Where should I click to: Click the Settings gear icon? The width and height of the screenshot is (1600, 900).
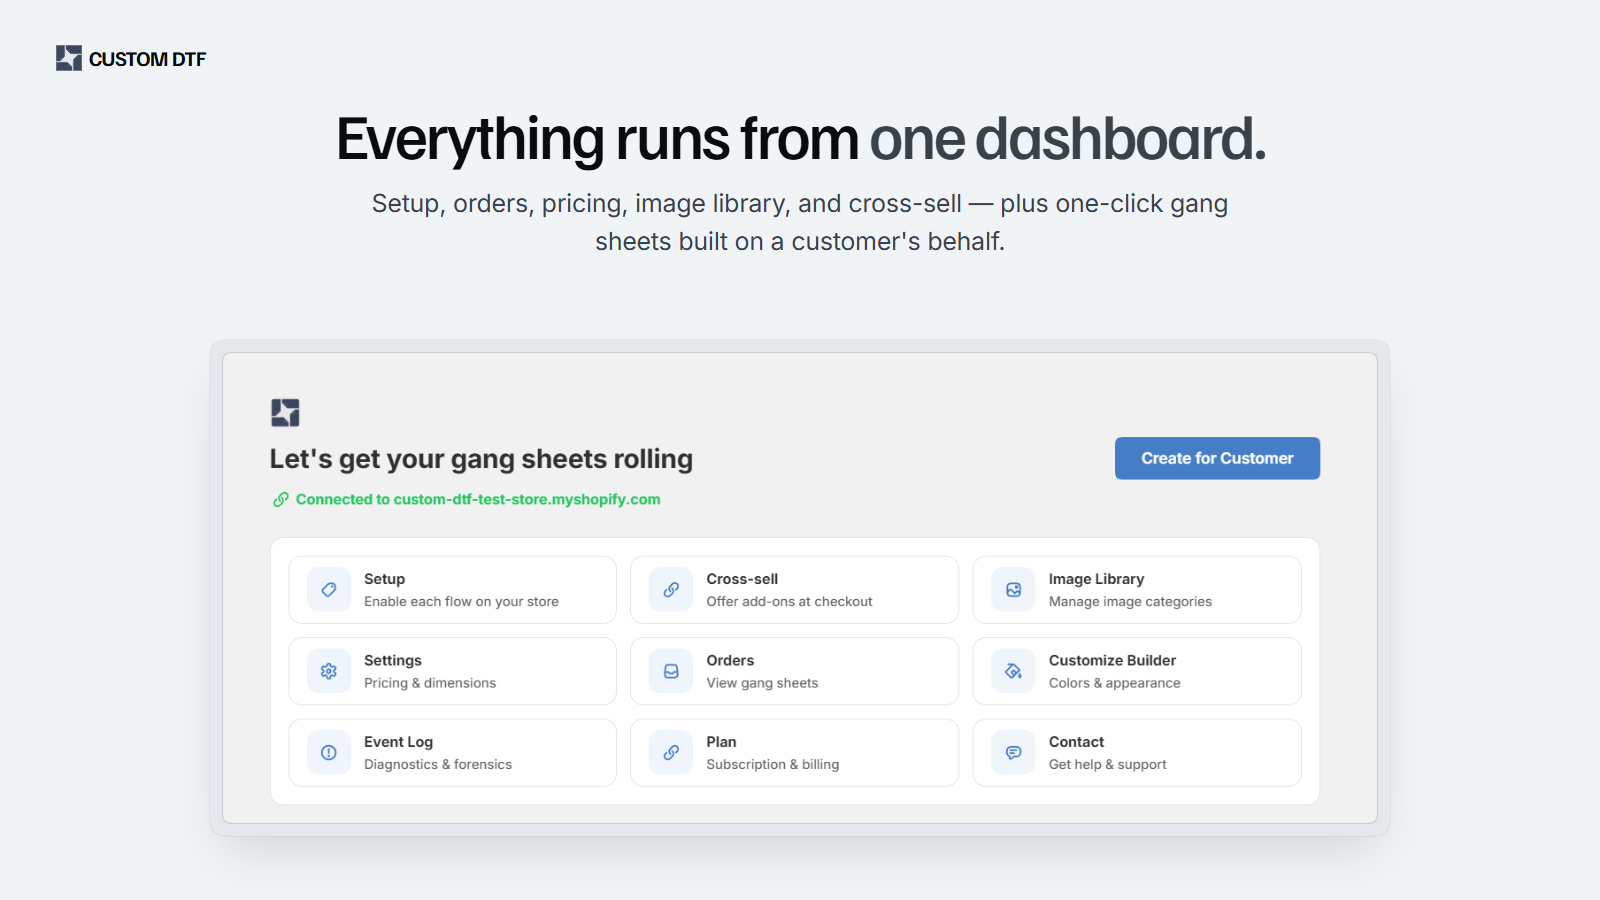(x=329, y=671)
